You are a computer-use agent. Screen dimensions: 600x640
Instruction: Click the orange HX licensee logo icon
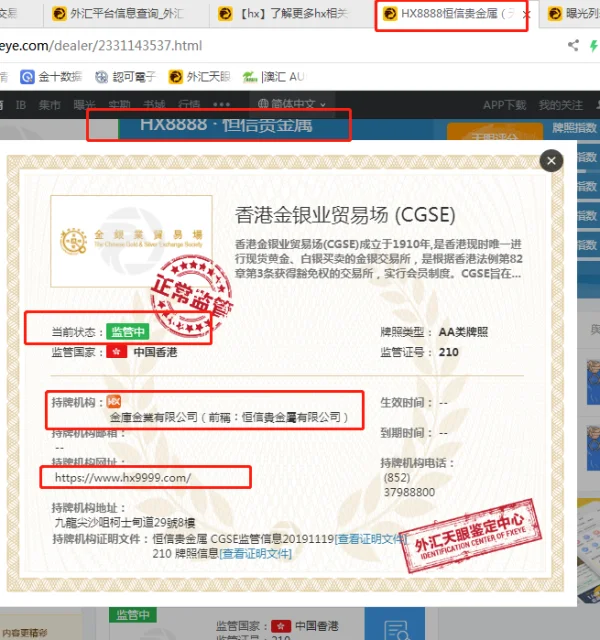pos(114,402)
